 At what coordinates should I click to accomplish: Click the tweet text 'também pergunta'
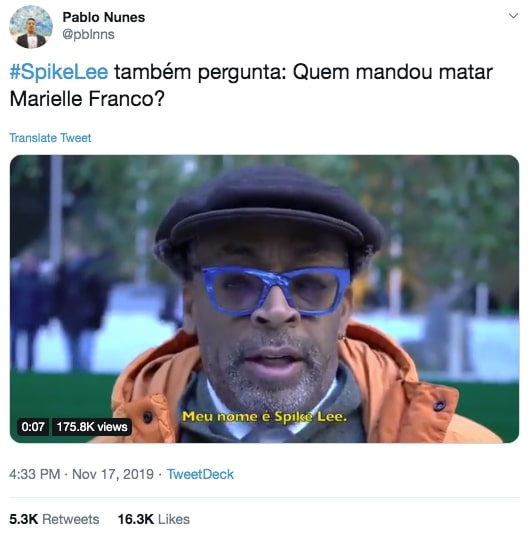point(200,72)
